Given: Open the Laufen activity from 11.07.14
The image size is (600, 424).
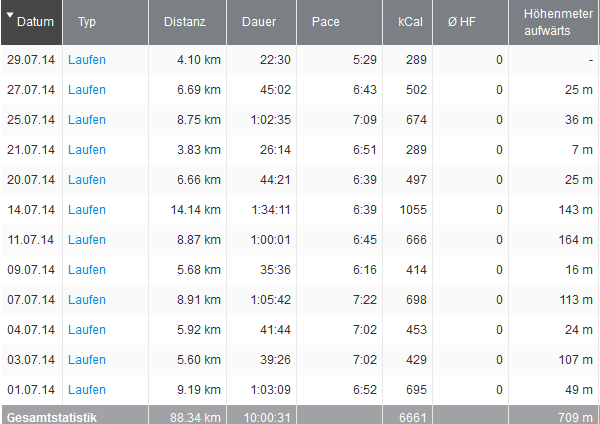Looking at the screenshot, I should tap(87, 240).
